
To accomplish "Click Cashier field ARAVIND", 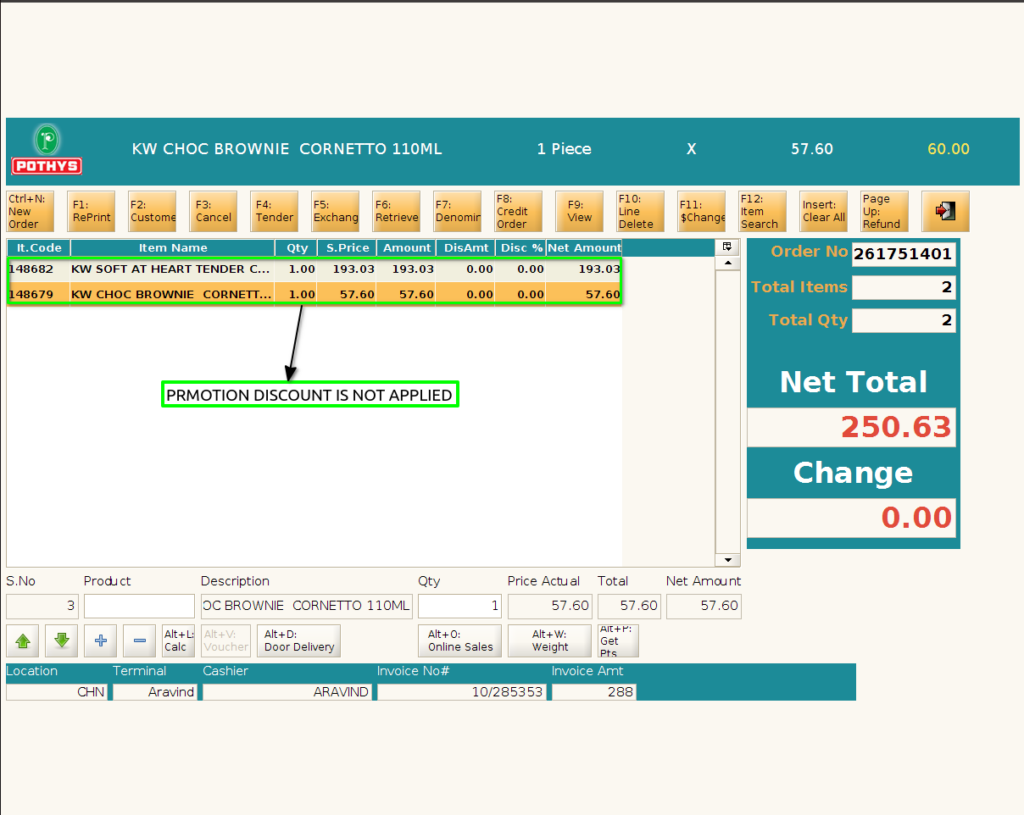I will (287, 692).
